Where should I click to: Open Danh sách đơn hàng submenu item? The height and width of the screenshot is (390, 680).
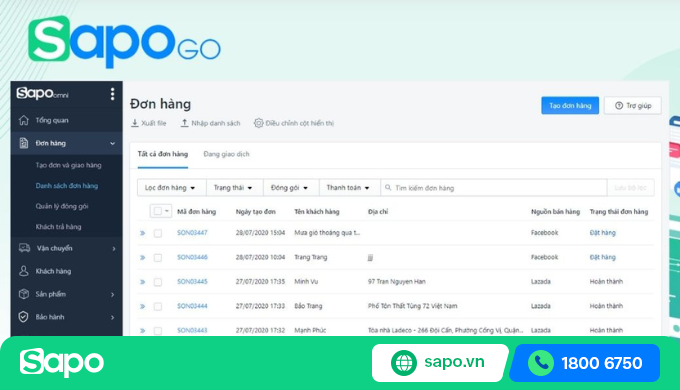coord(67,186)
